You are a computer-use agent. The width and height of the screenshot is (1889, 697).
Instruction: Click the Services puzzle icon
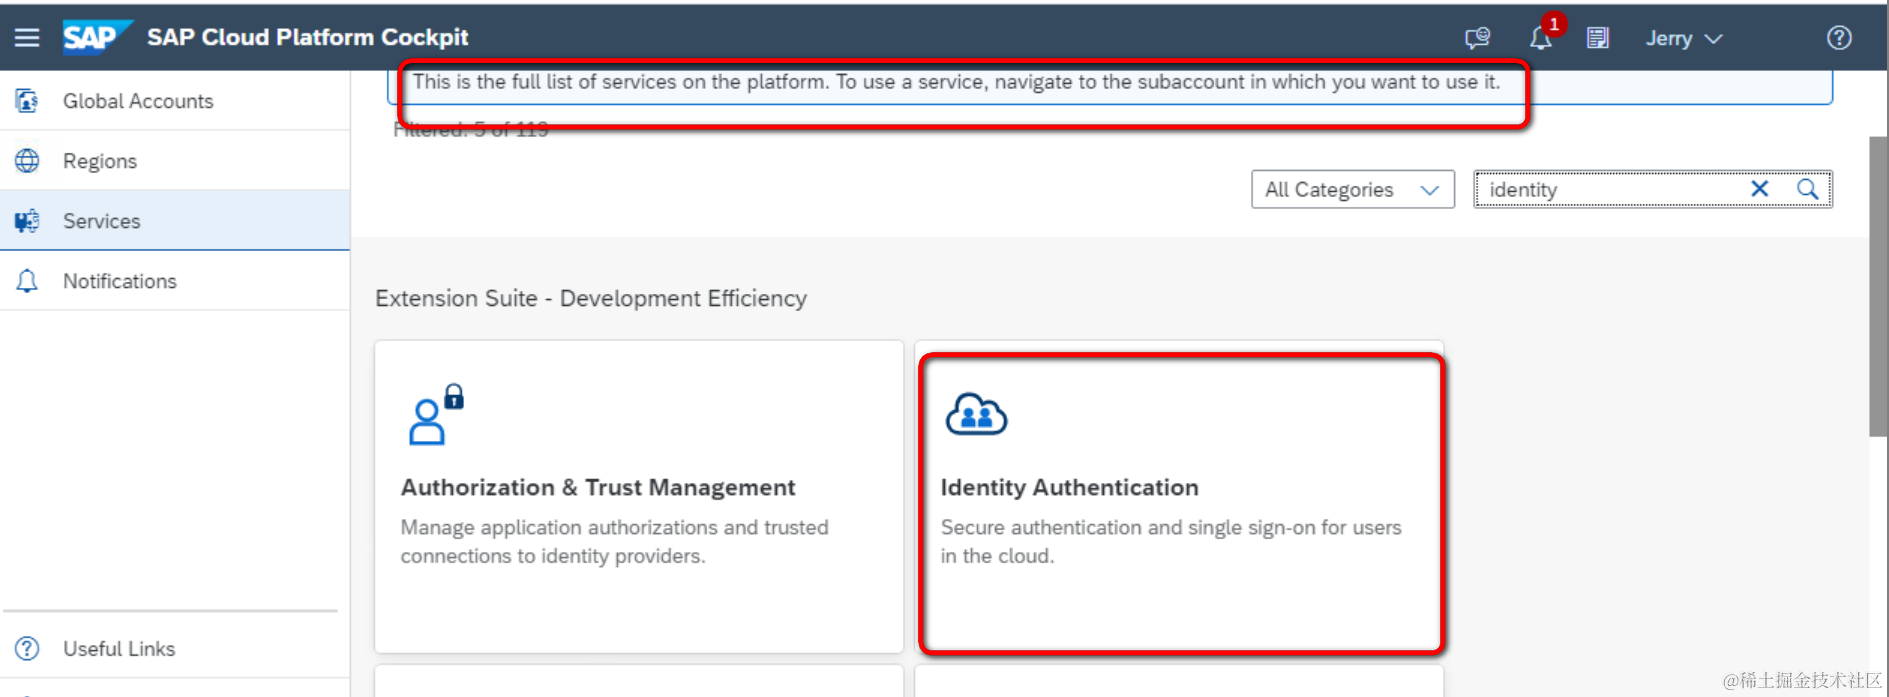27,221
